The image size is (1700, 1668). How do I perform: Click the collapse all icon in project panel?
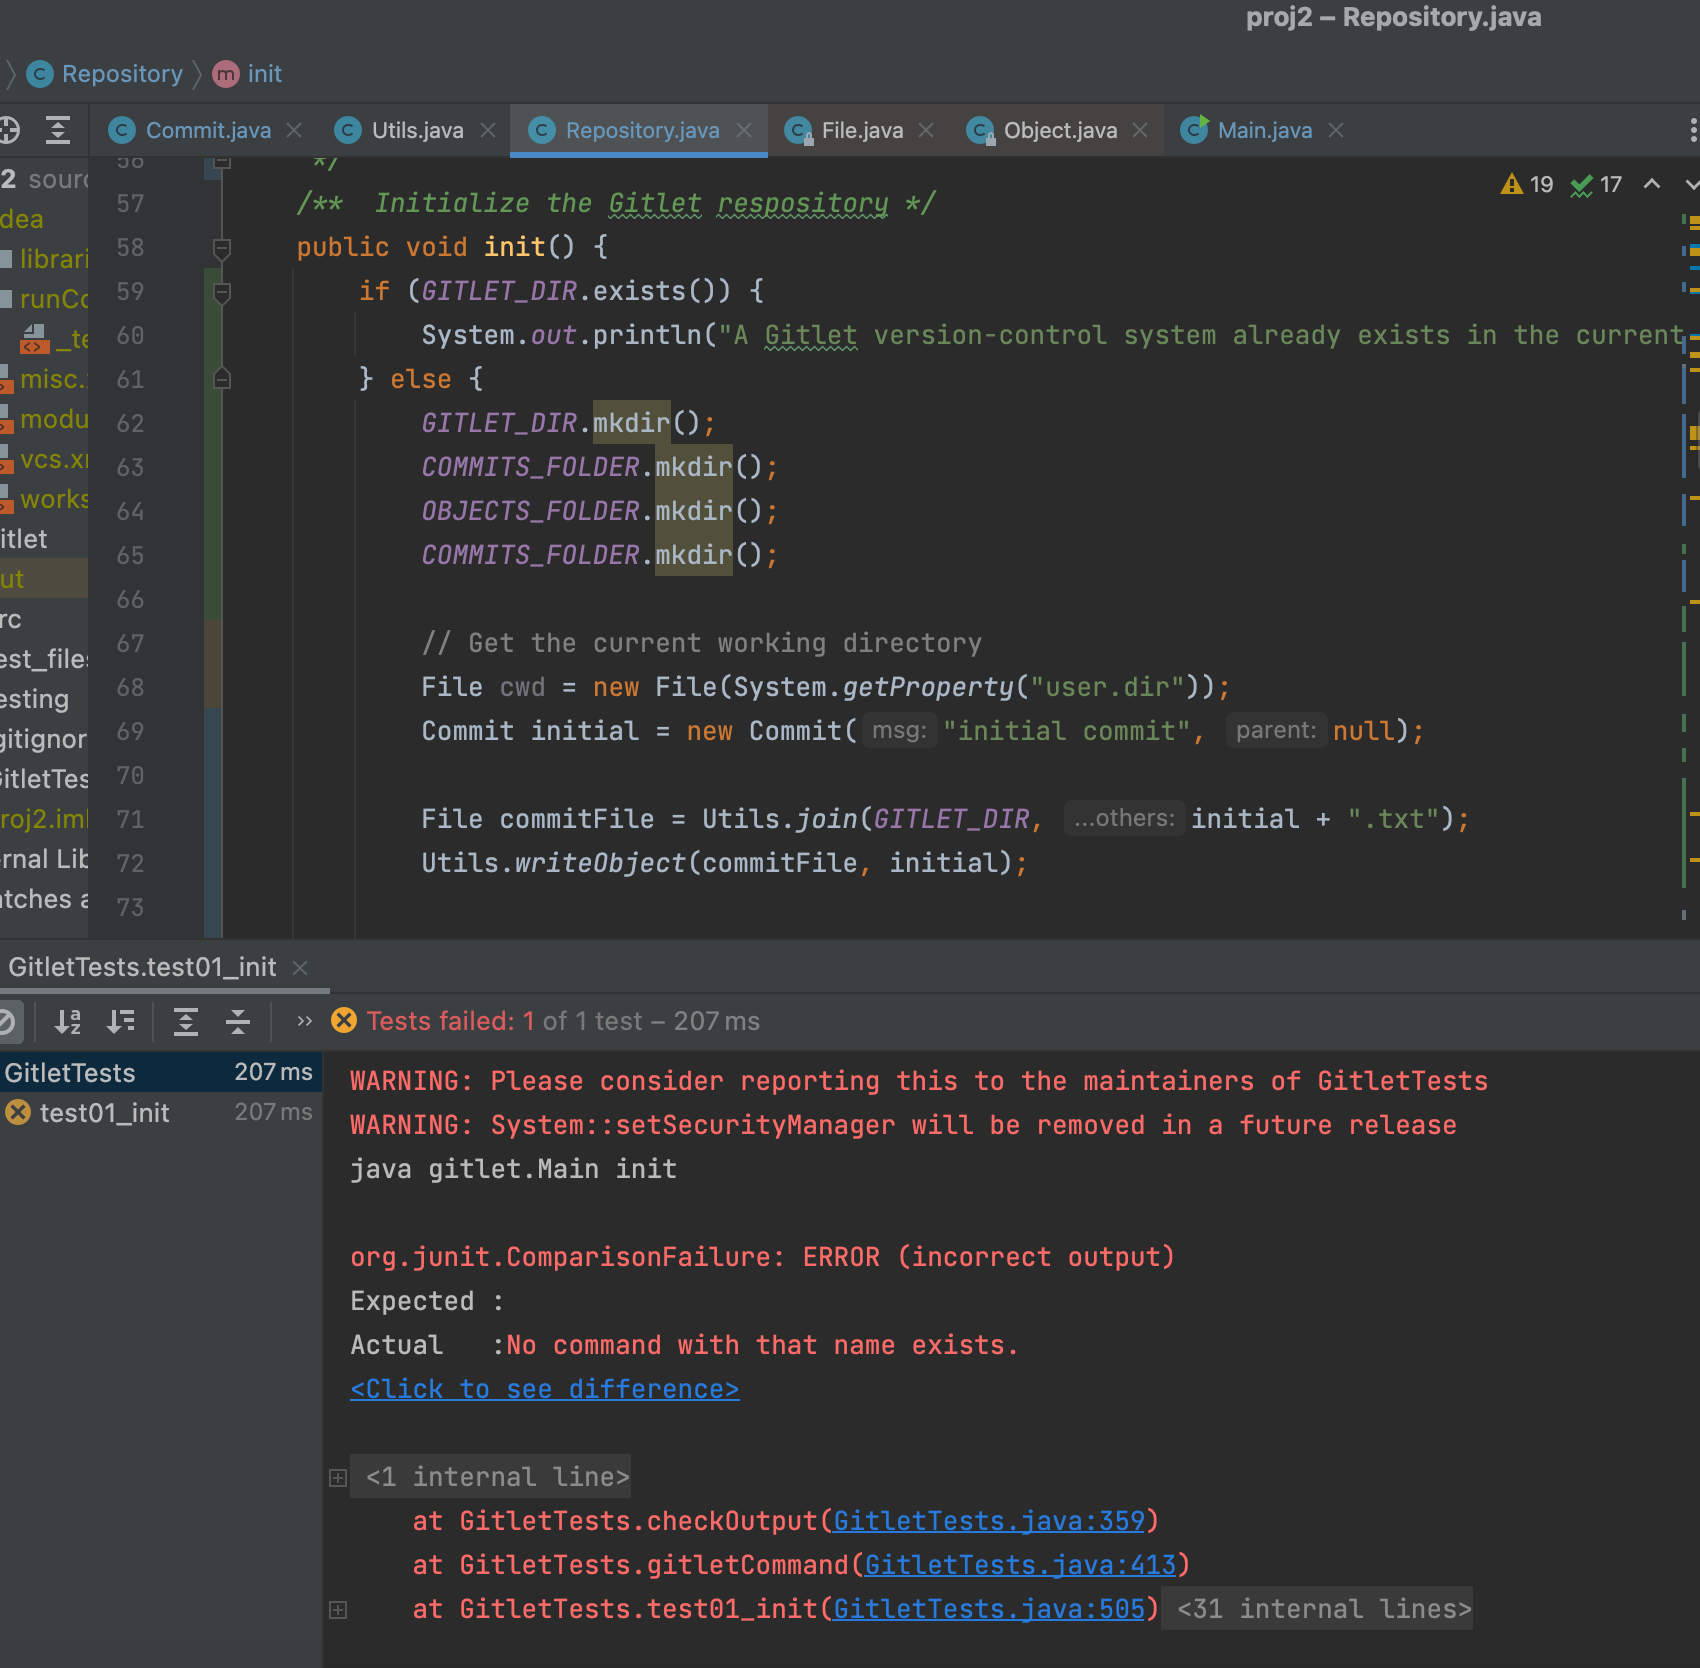pyautogui.click(x=58, y=130)
